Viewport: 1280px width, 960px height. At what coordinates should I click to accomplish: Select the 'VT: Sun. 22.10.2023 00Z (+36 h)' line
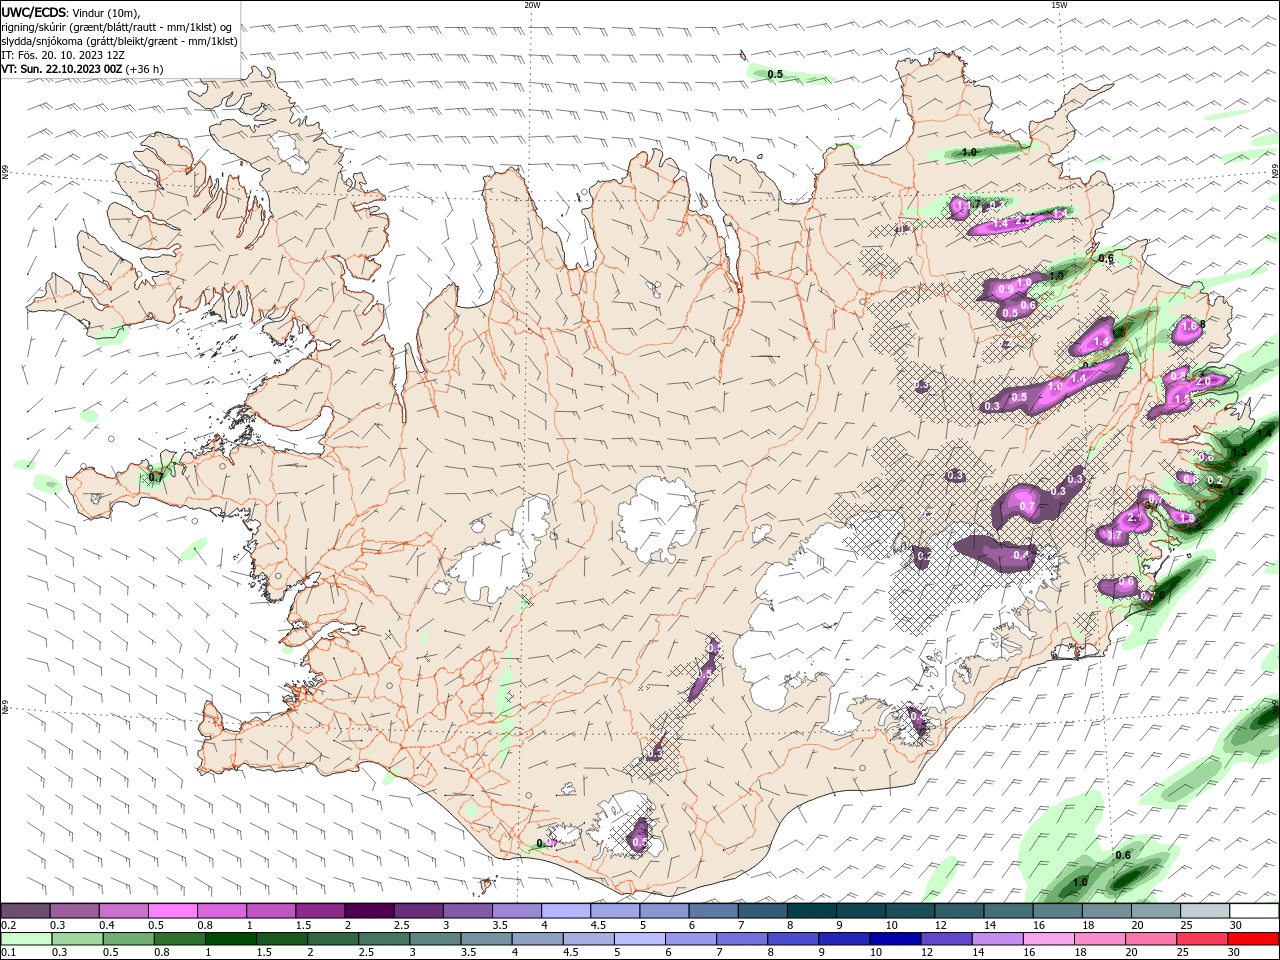pyautogui.click(x=82, y=69)
